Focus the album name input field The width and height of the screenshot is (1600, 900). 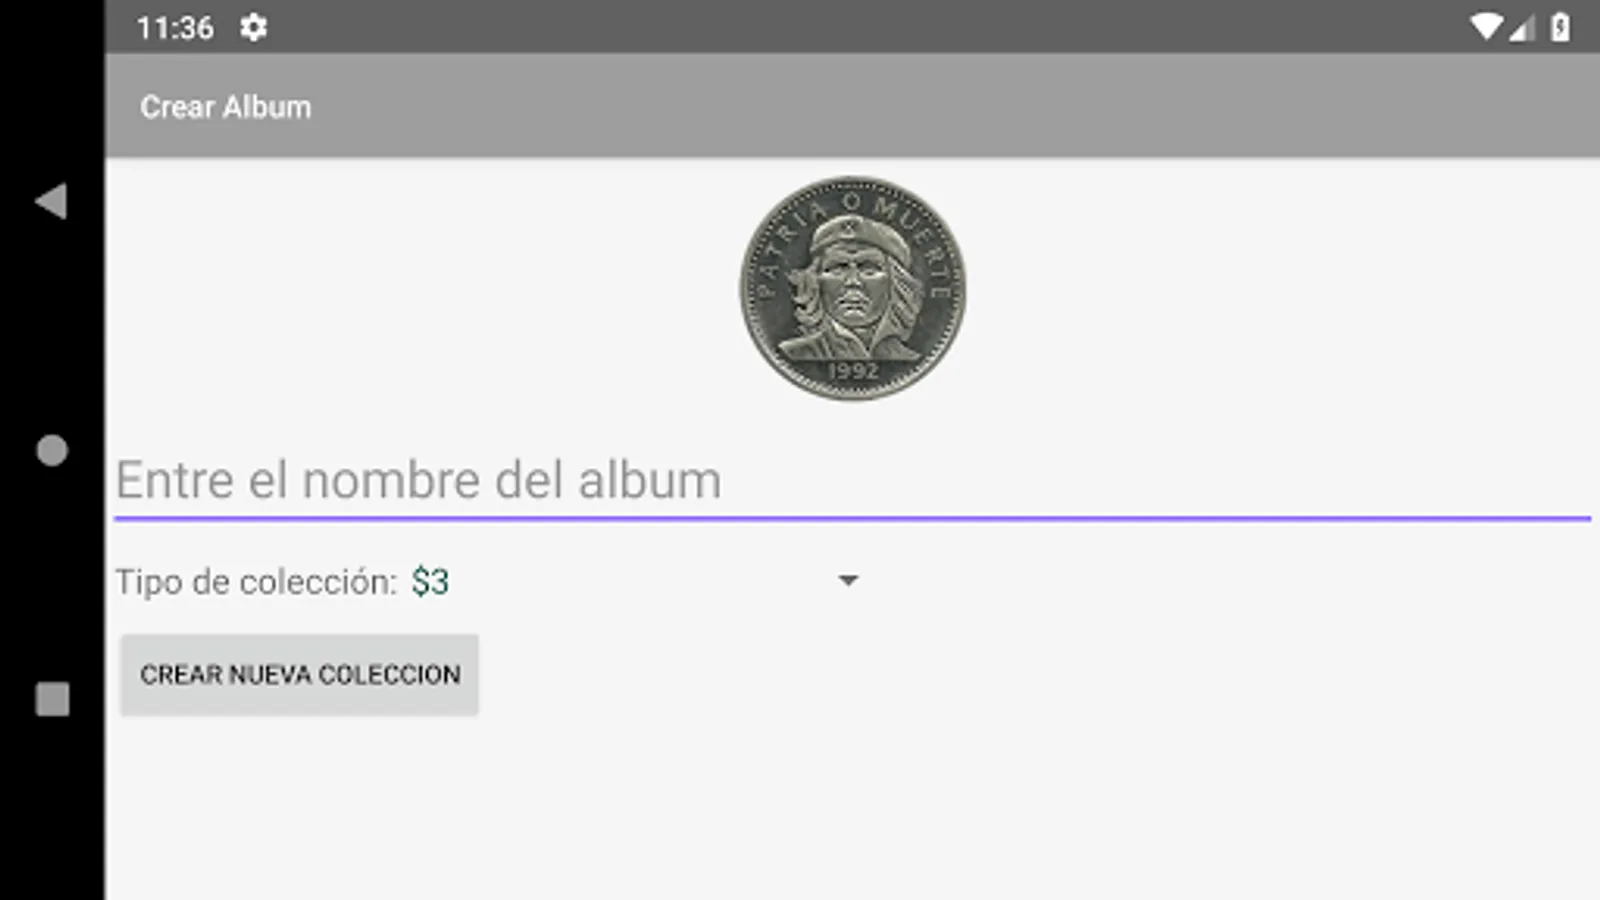tap(852, 481)
